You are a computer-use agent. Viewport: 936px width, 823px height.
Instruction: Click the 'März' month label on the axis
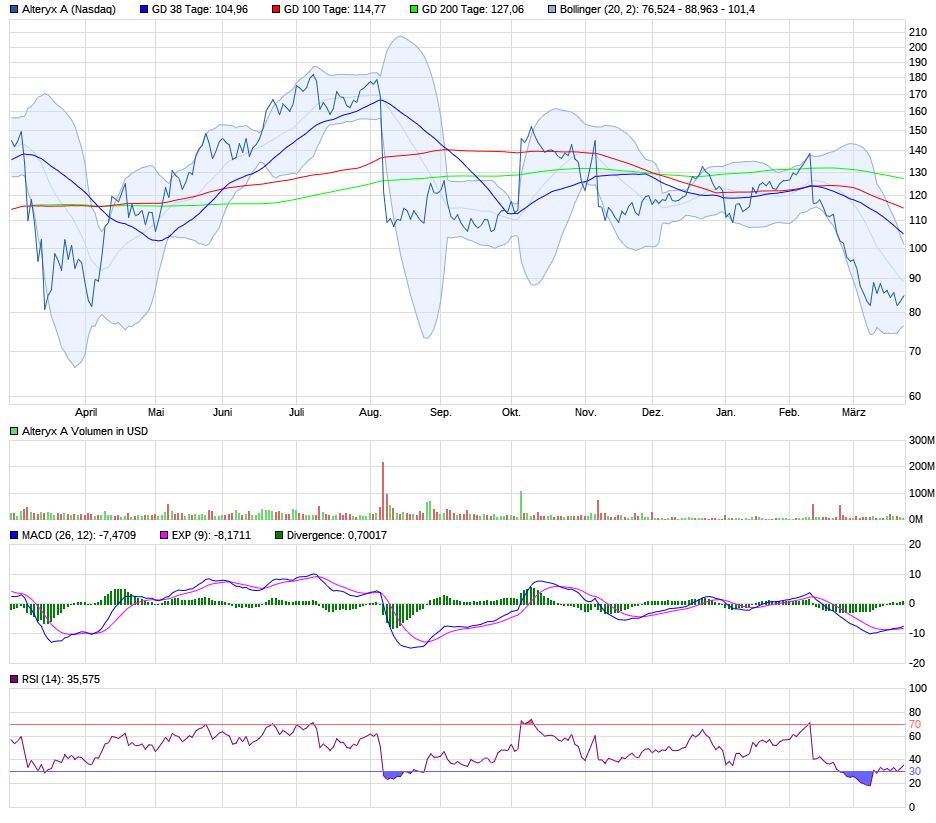tap(853, 412)
